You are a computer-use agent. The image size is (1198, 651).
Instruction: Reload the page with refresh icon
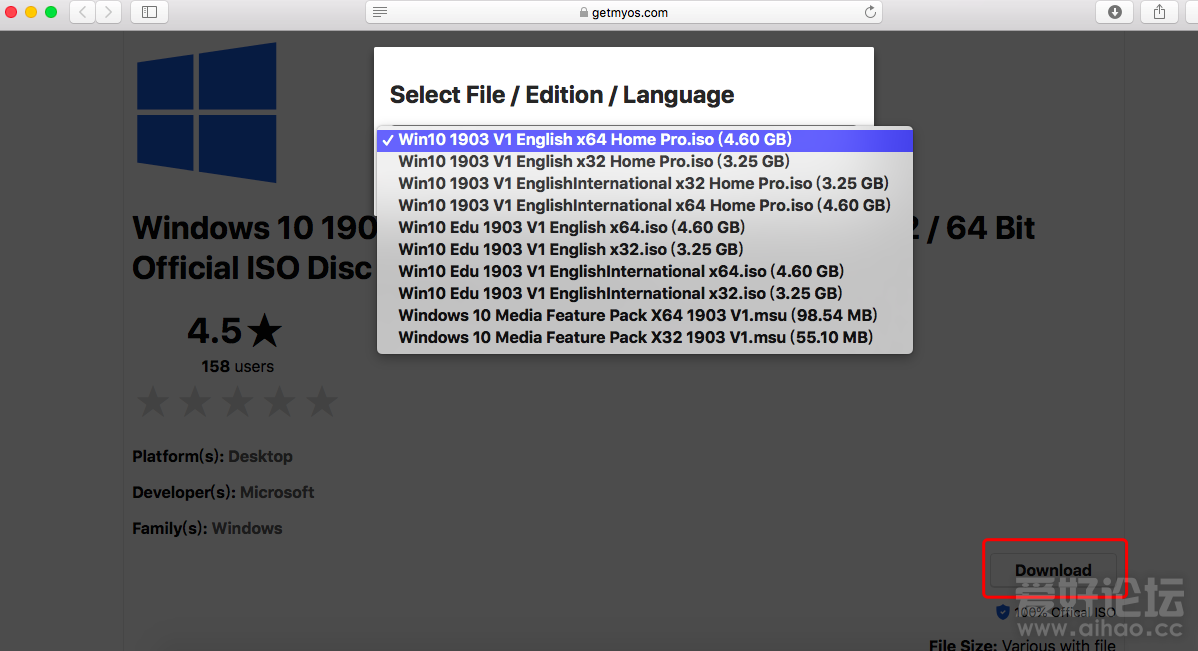point(870,12)
